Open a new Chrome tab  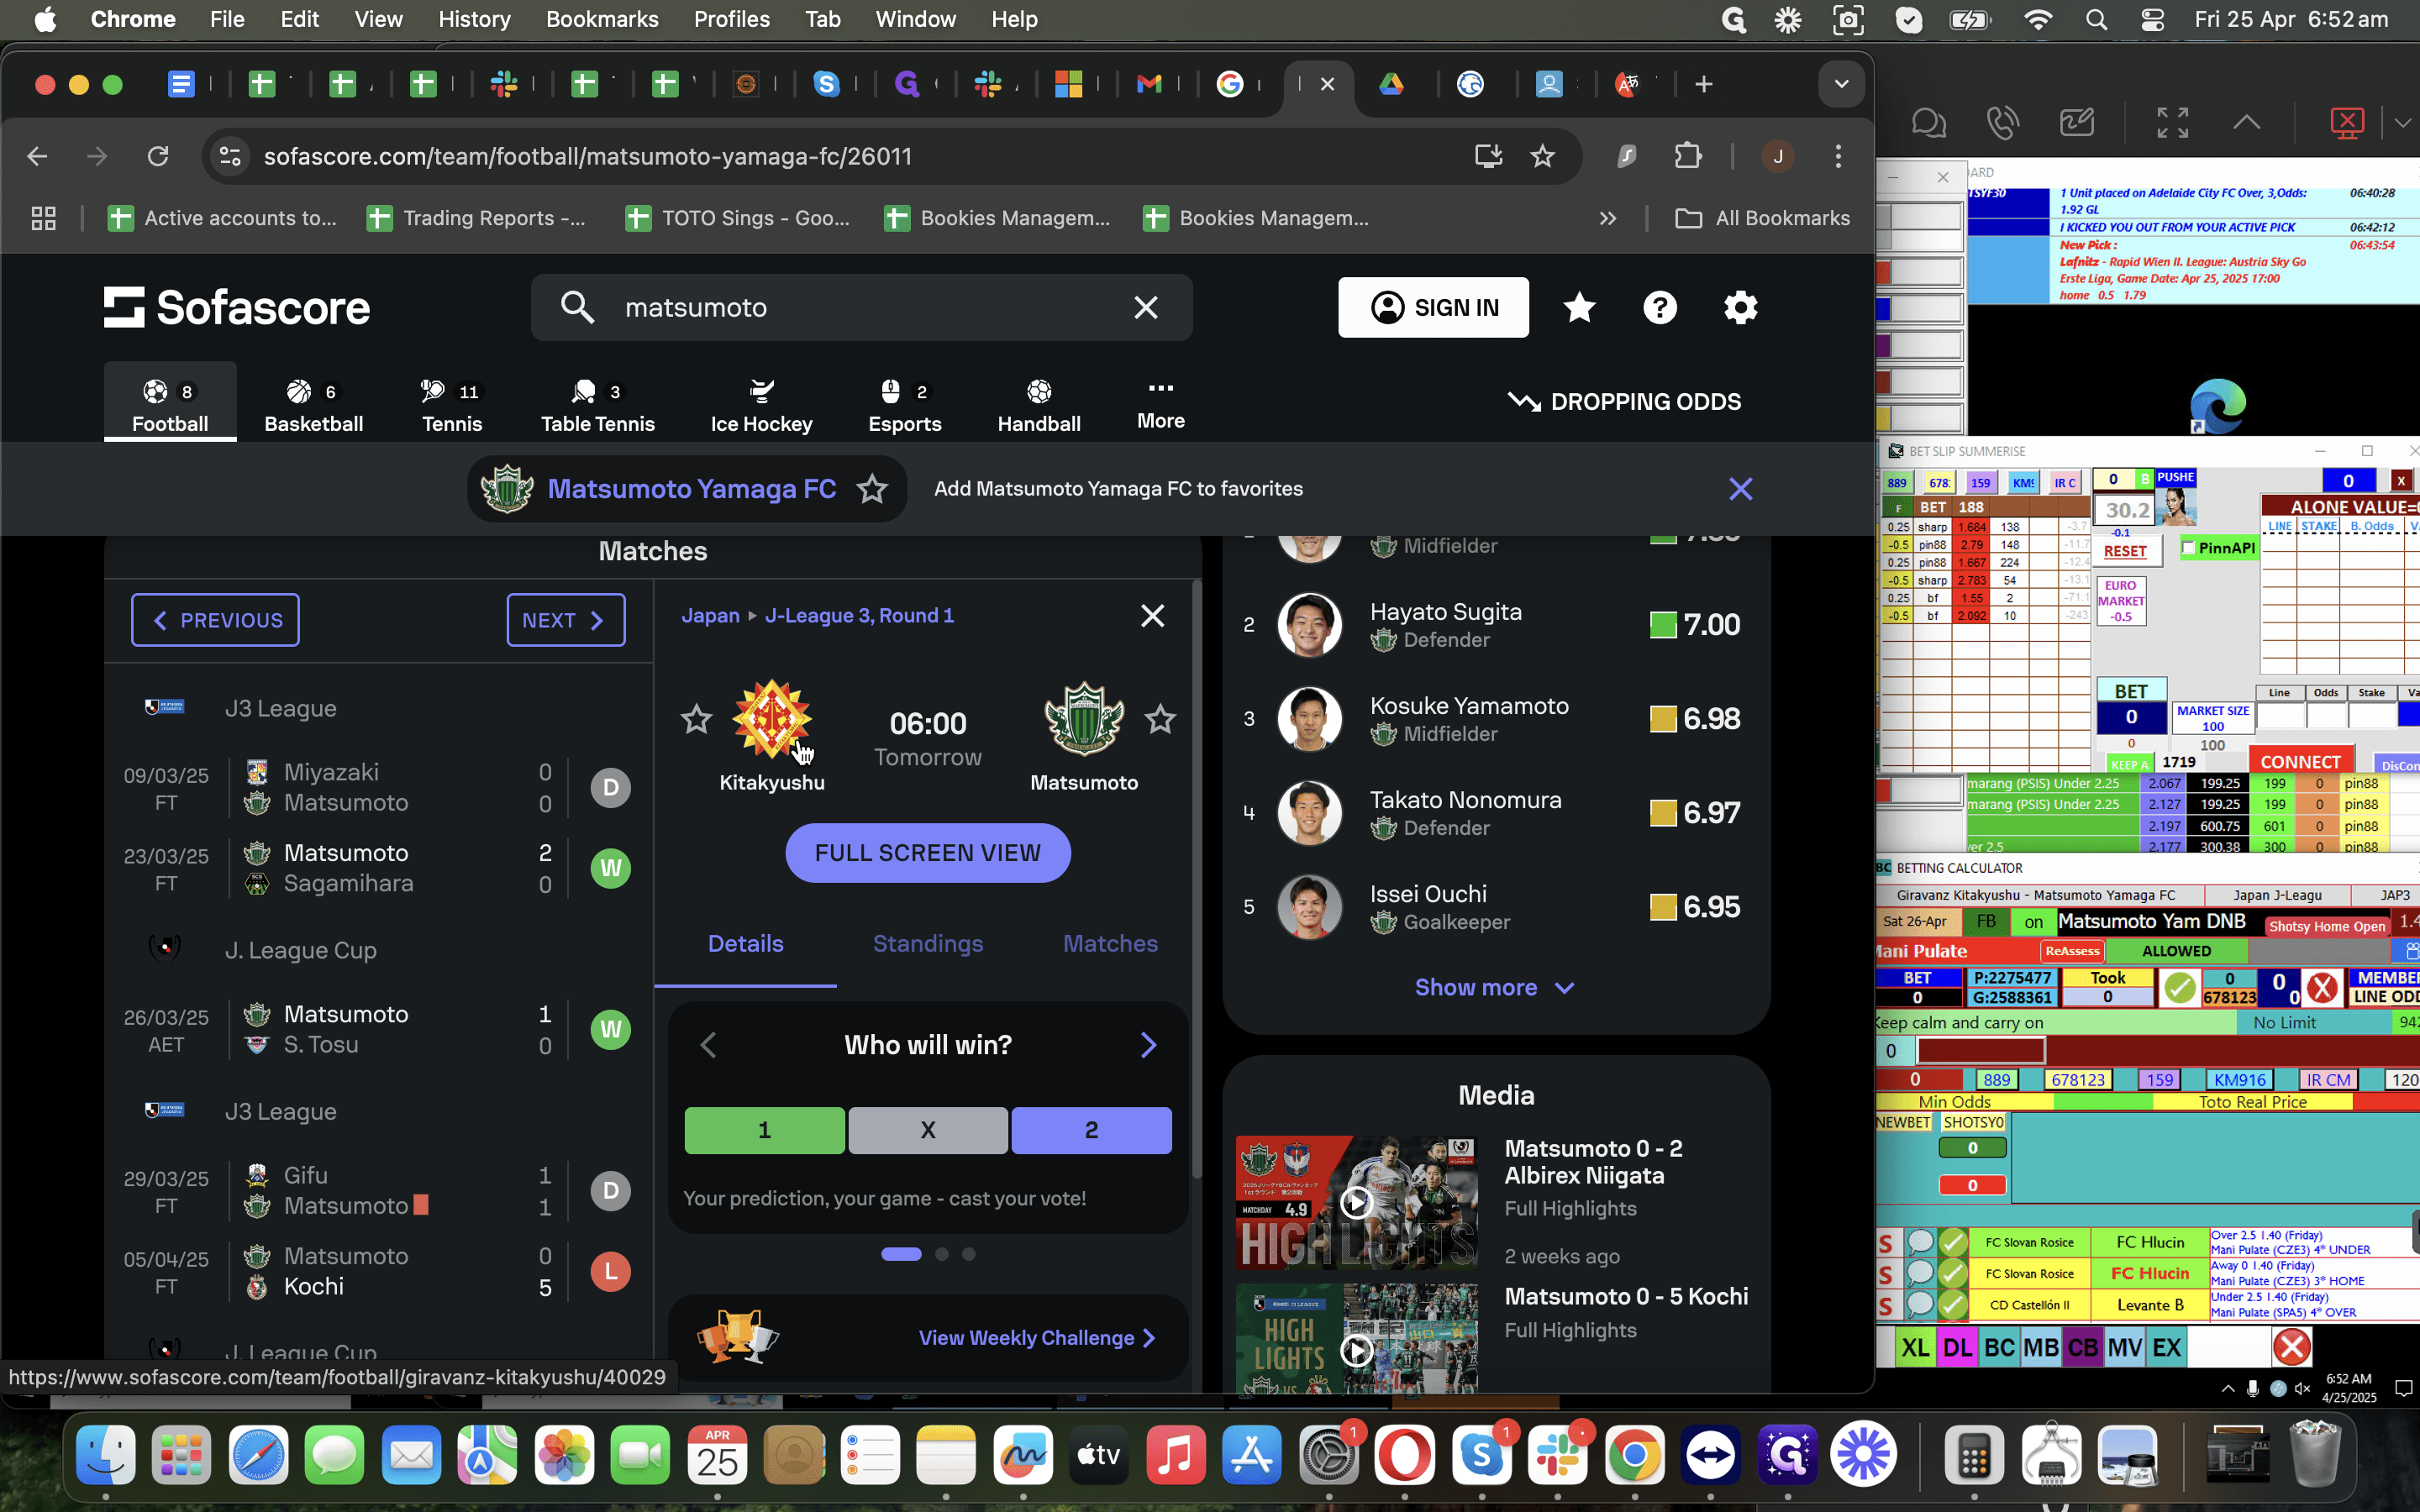(1704, 85)
